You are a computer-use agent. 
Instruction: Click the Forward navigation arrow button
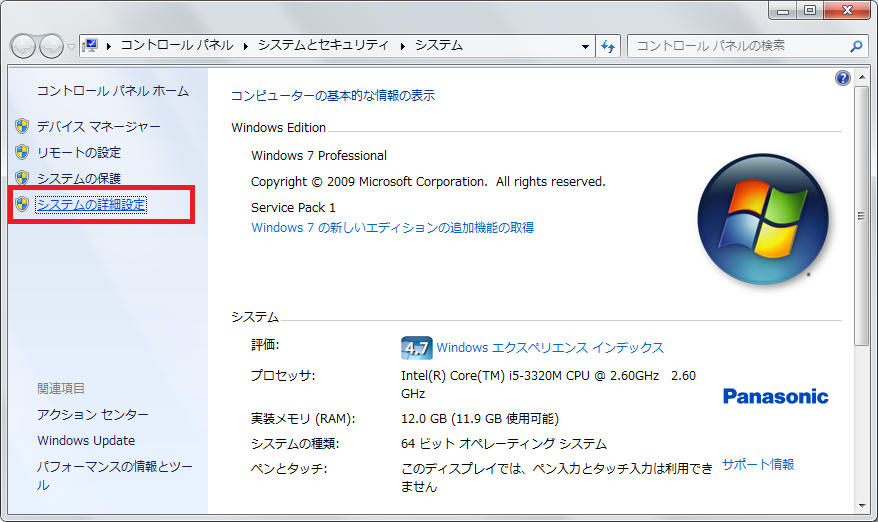50,46
